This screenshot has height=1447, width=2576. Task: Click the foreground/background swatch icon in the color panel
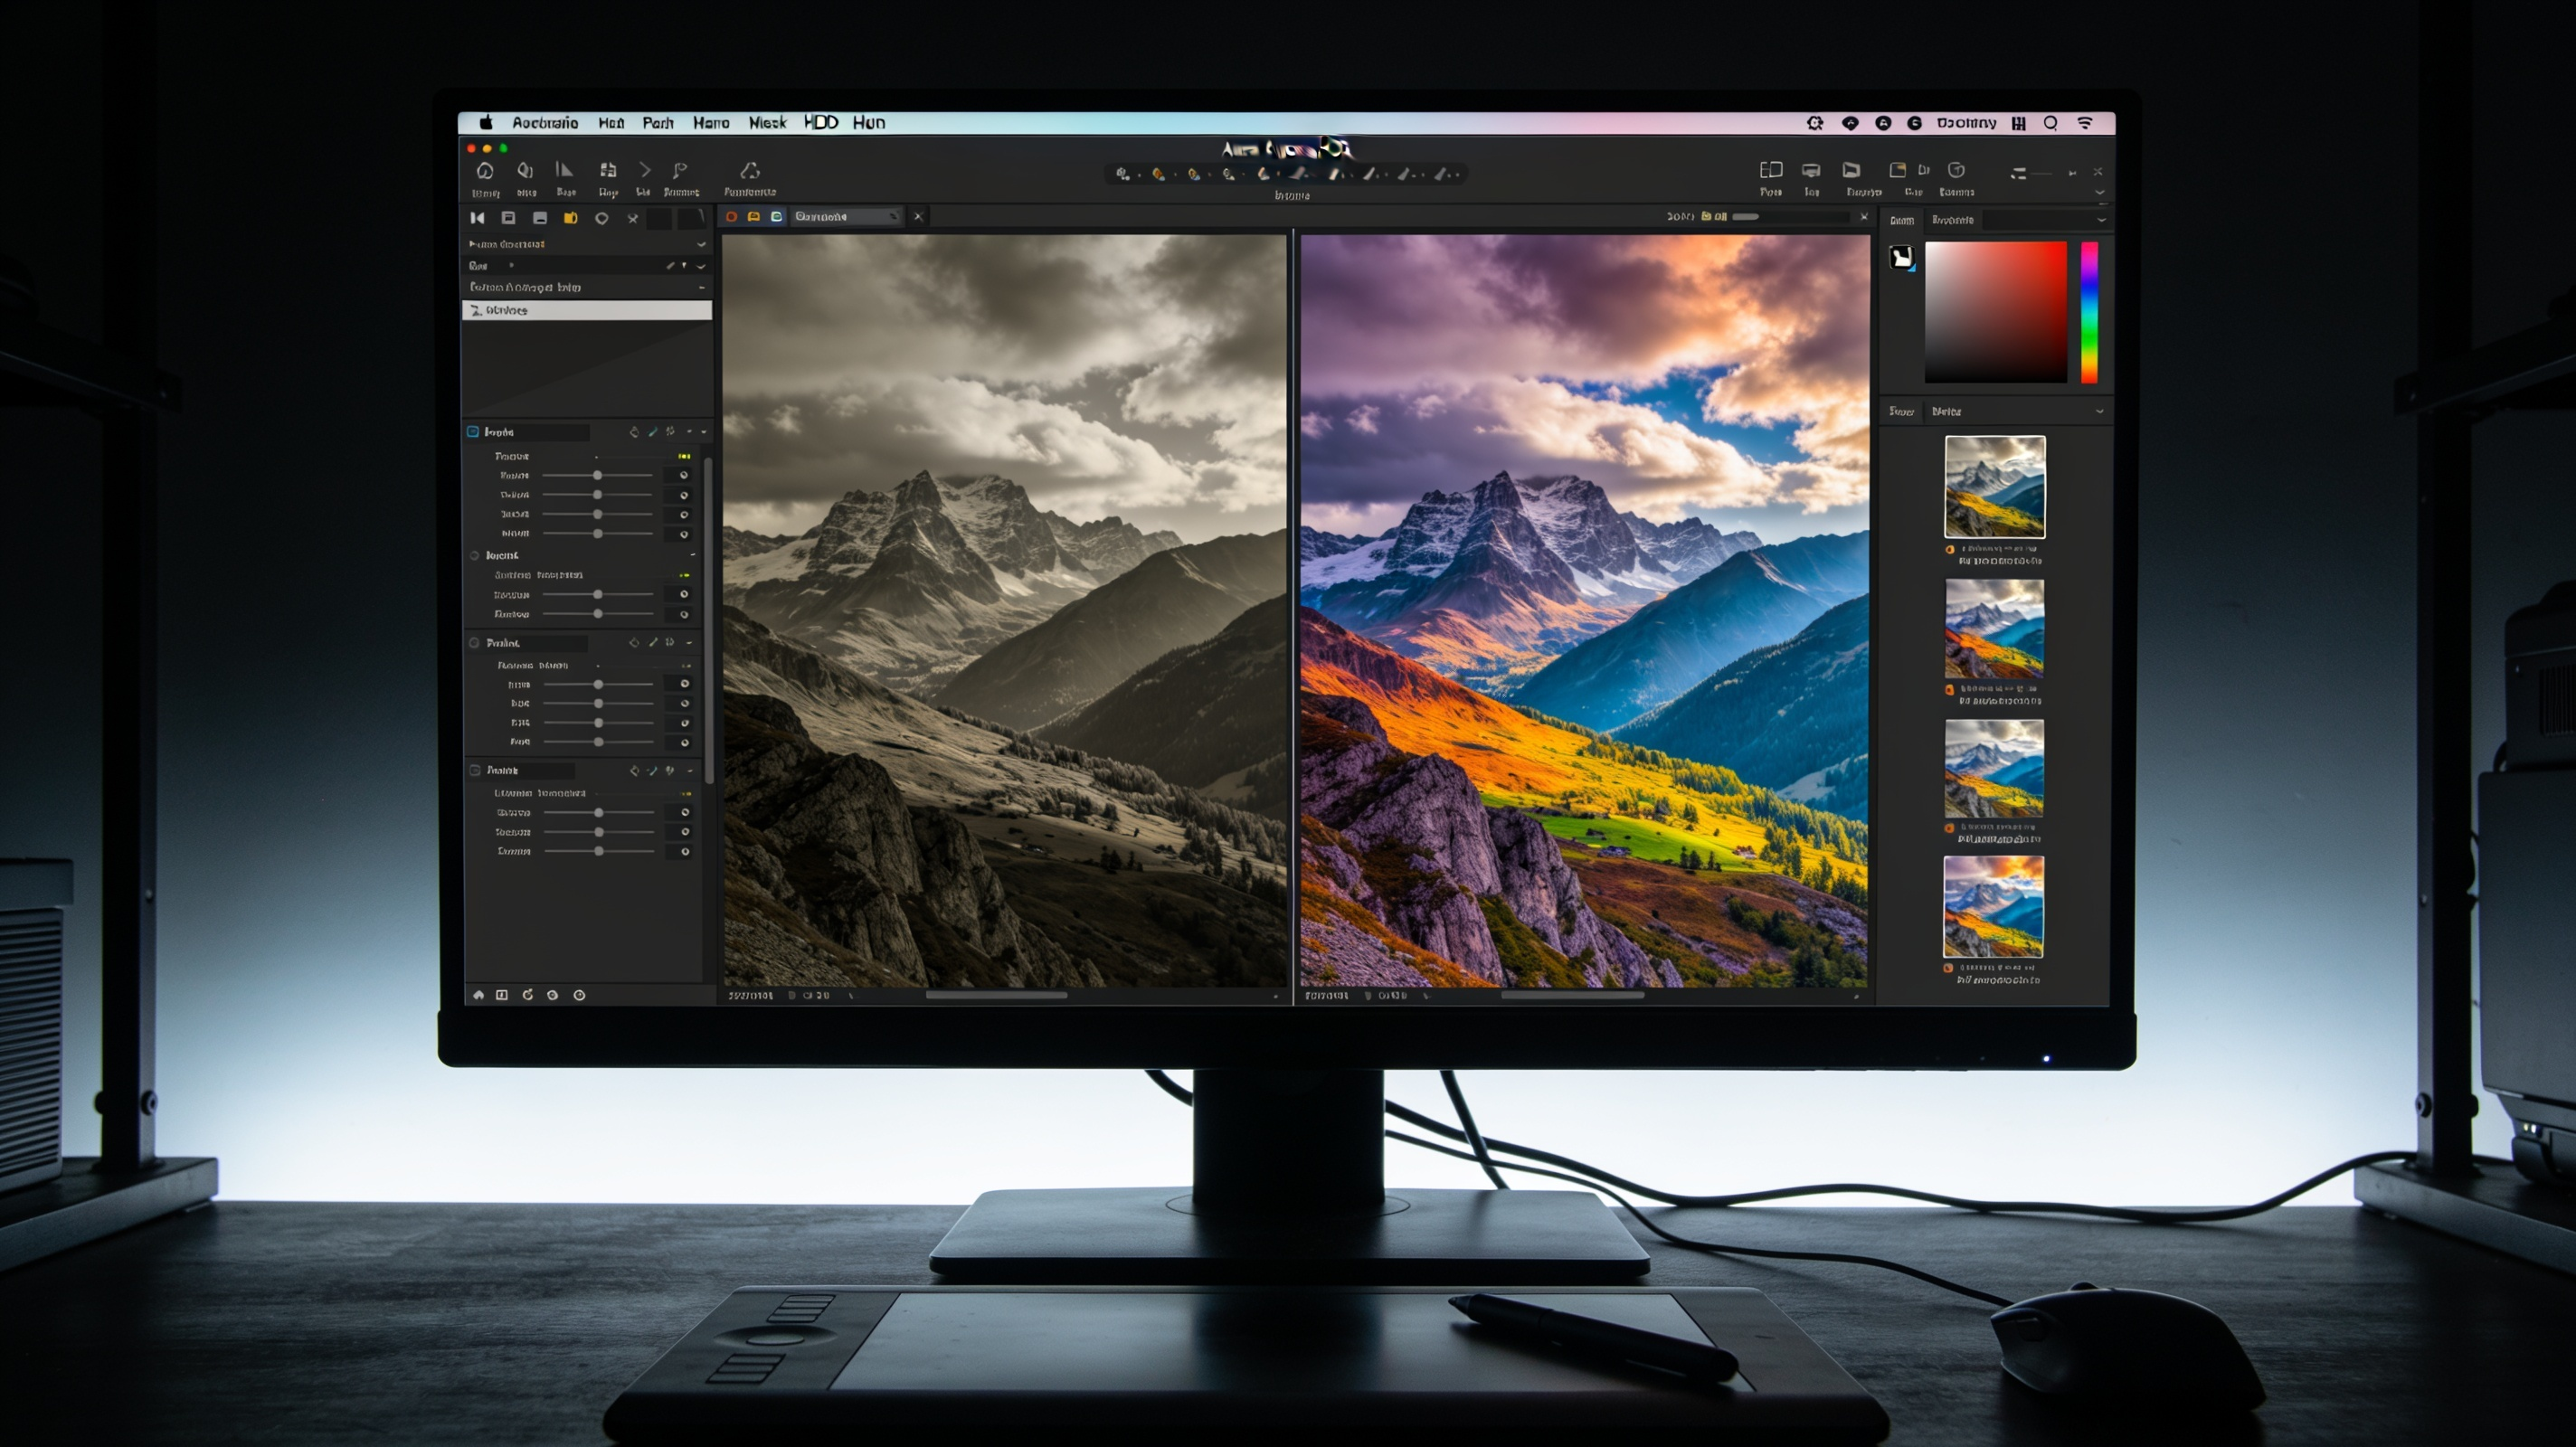[1902, 258]
